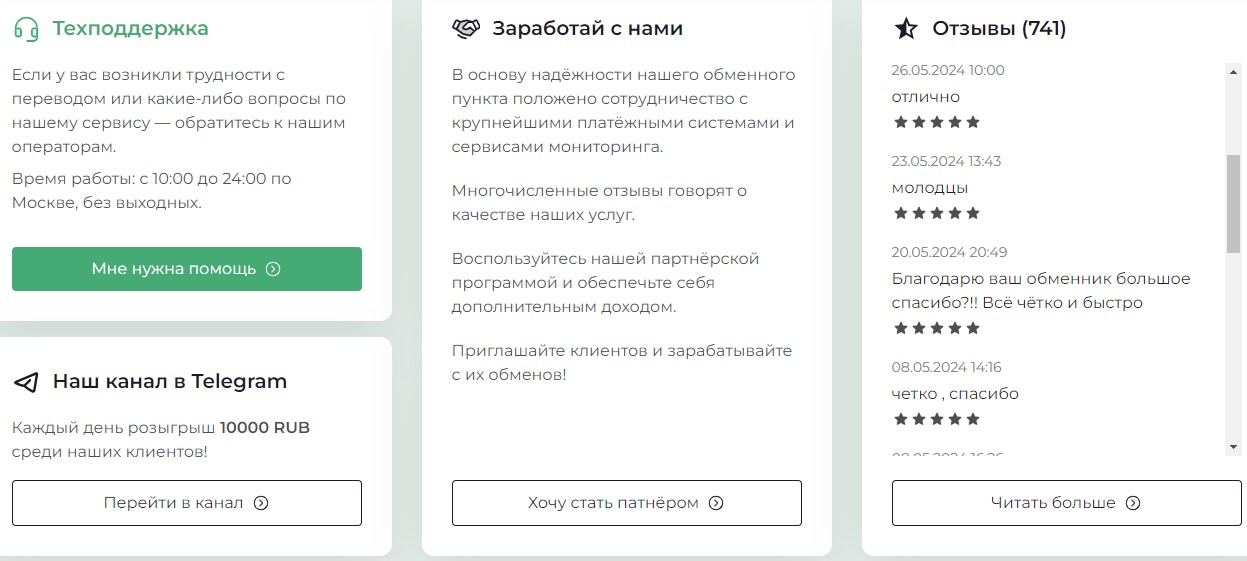Click the star icon beside Отзывы

coord(906,29)
